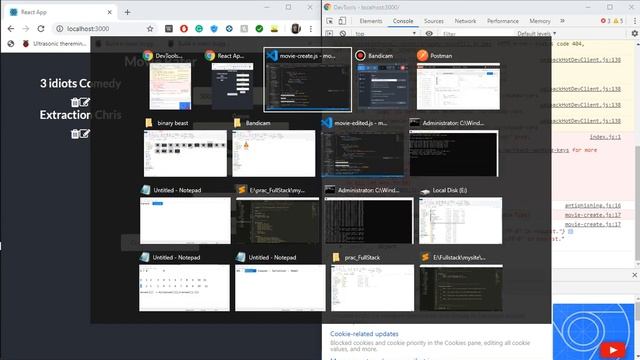
Task: Open the top JavaScript context dropdown
Action: [385, 33]
